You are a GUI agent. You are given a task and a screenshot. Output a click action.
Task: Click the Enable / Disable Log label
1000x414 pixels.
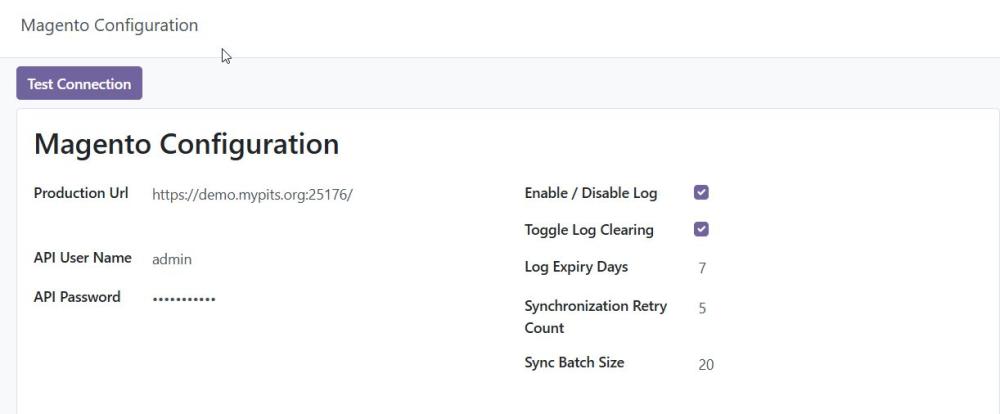[591, 193]
